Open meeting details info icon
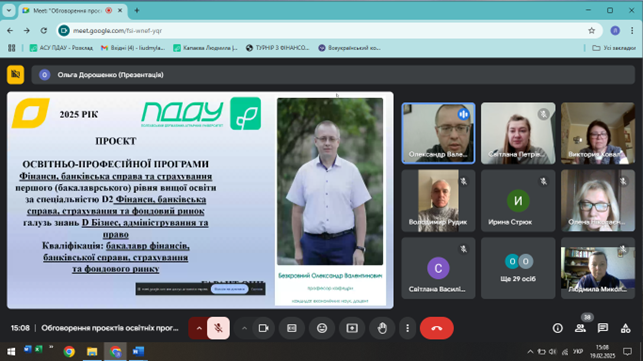This screenshot has width=643, height=361. [x=557, y=328]
